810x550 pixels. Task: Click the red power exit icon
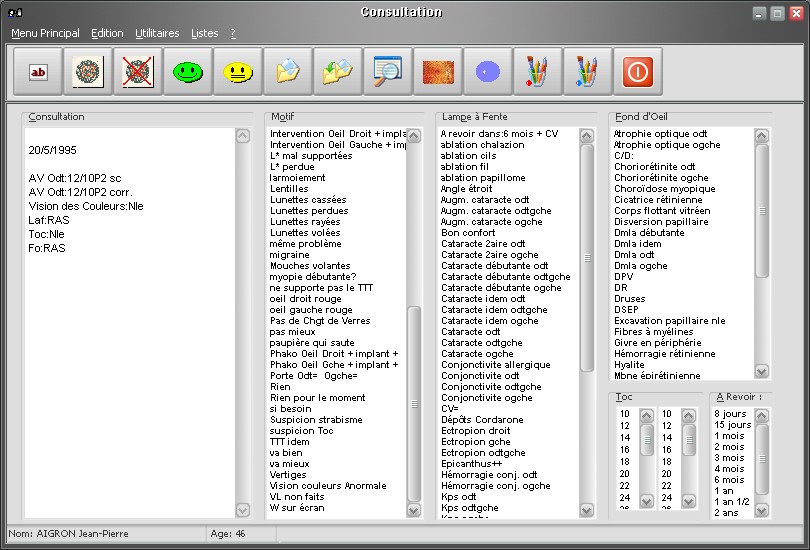click(x=637, y=72)
